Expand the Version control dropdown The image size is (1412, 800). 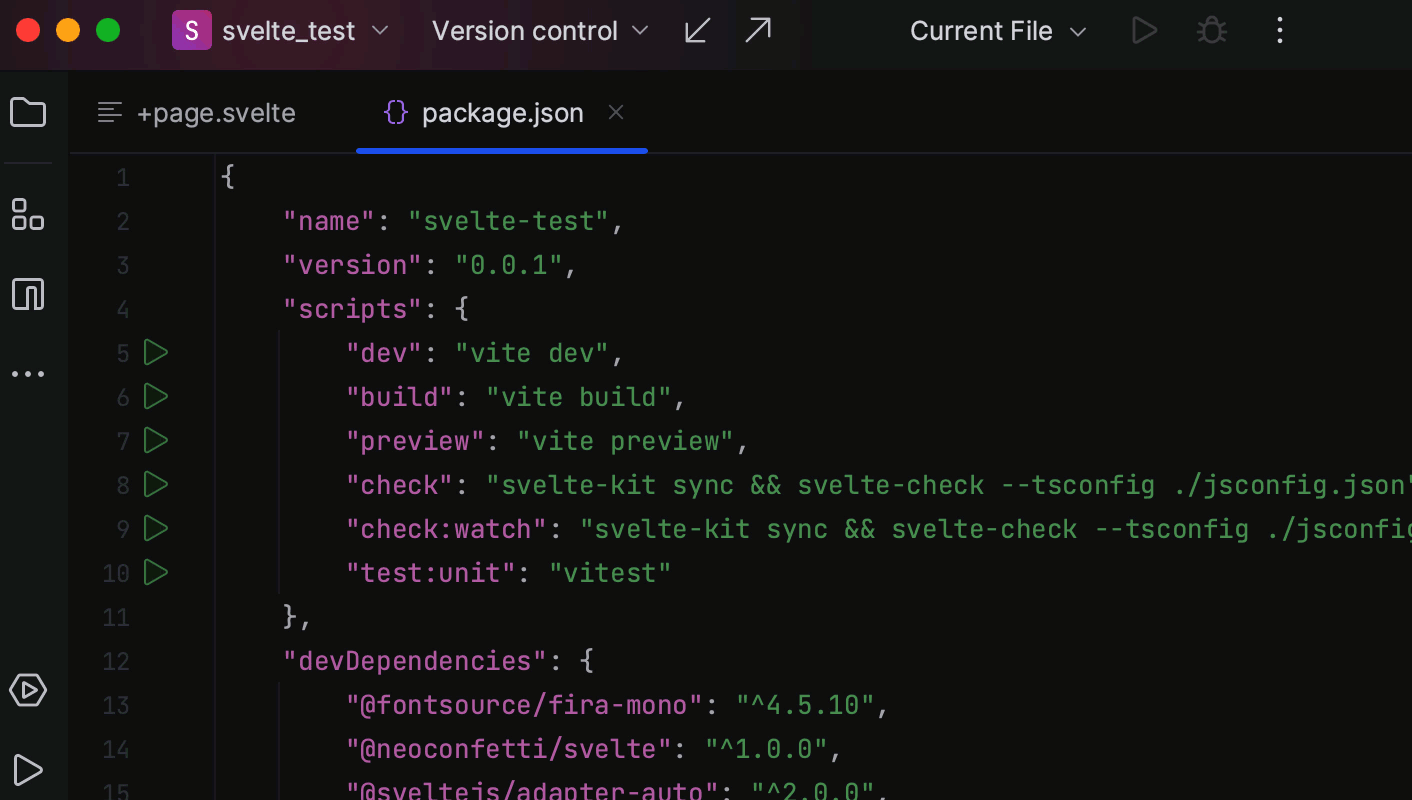pyautogui.click(x=540, y=31)
